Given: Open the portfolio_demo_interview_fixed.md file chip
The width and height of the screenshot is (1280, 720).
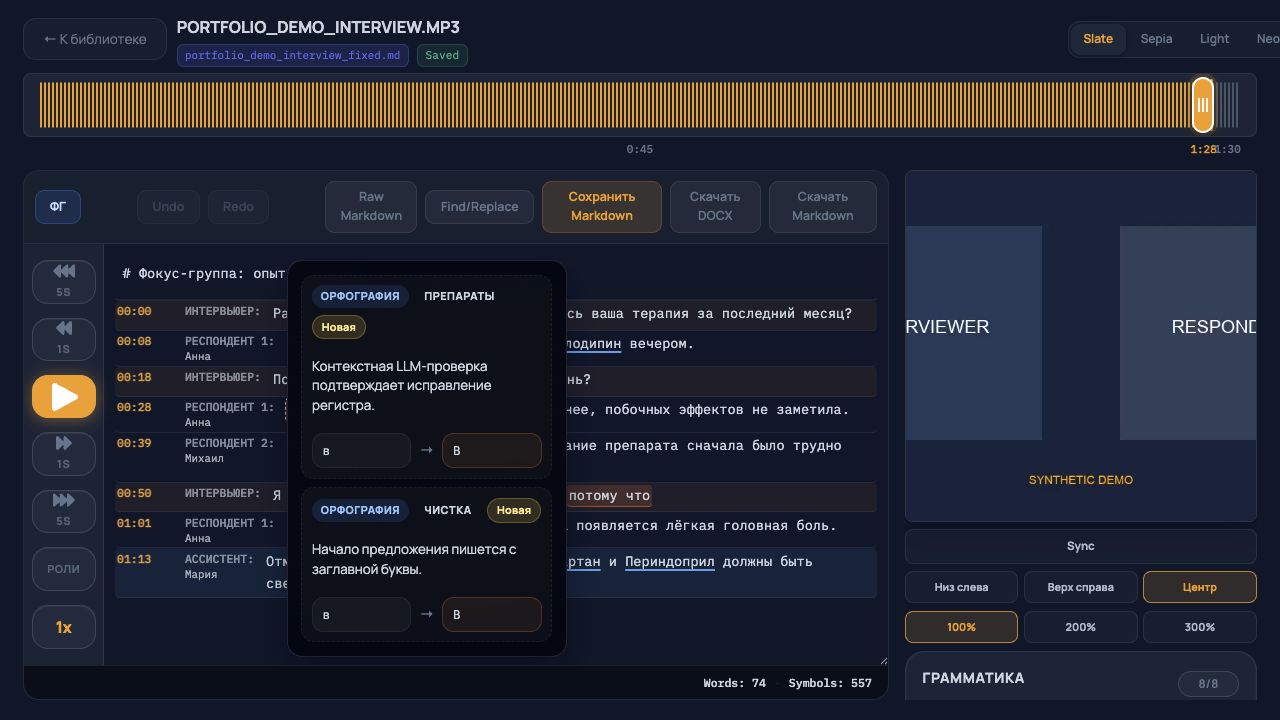Looking at the screenshot, I should 293,56.
